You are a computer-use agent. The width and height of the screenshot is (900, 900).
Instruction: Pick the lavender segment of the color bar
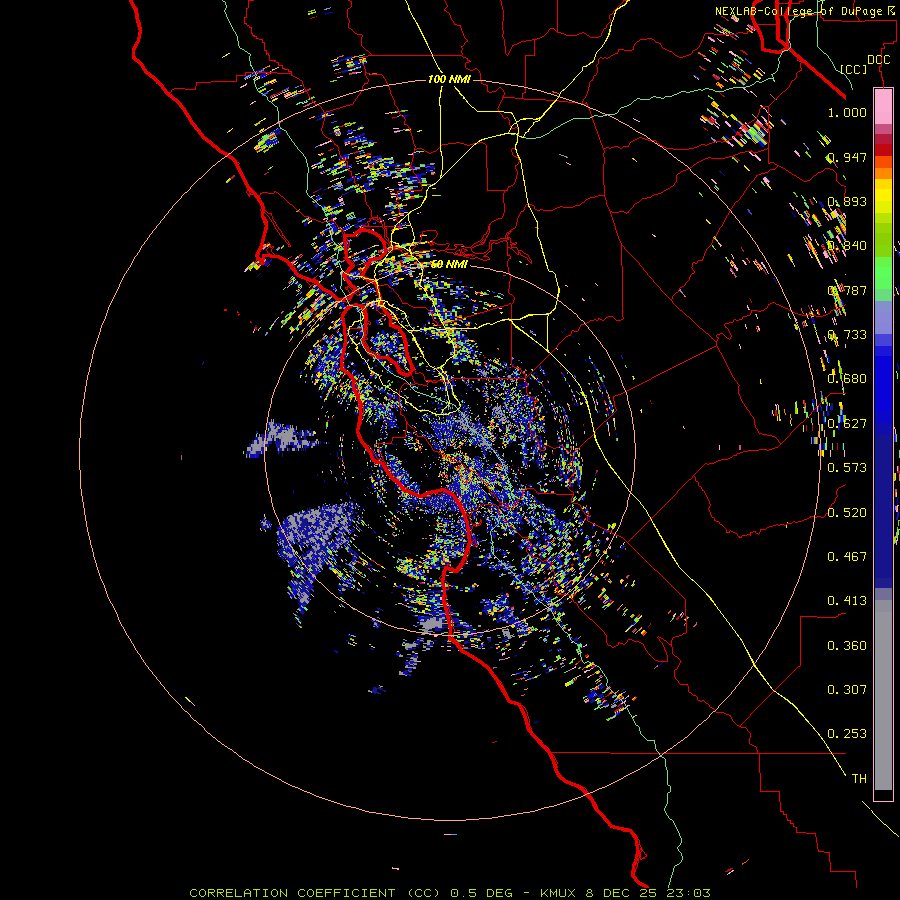(883, 317)
